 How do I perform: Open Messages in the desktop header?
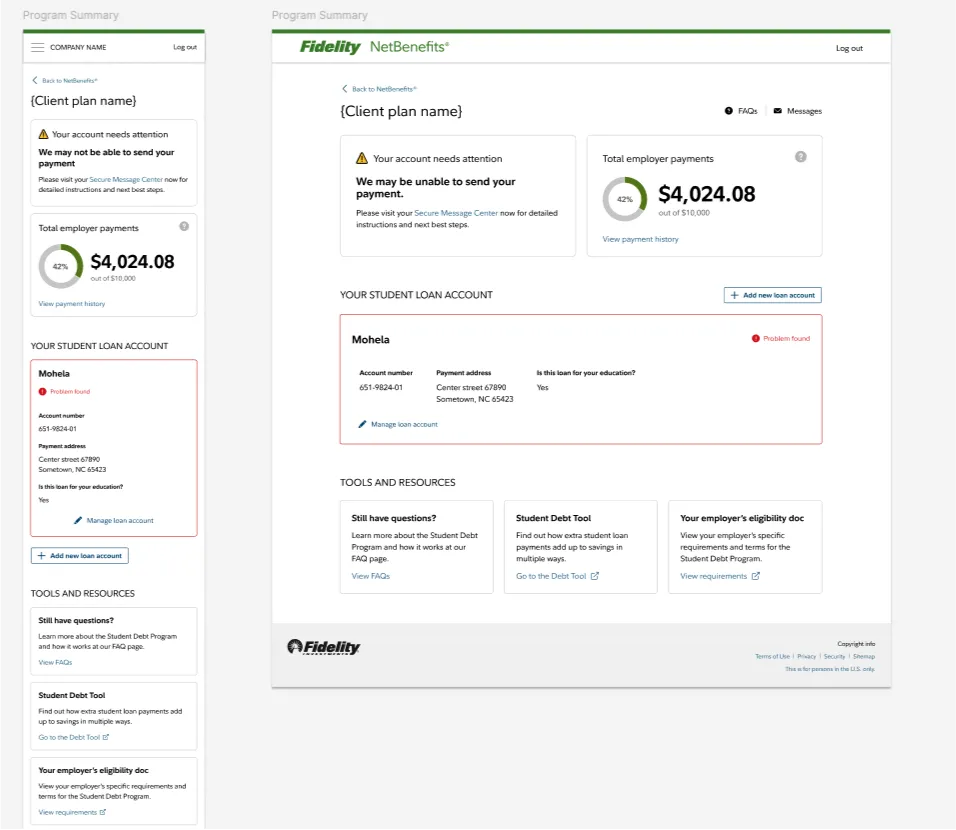coord(797,111)
